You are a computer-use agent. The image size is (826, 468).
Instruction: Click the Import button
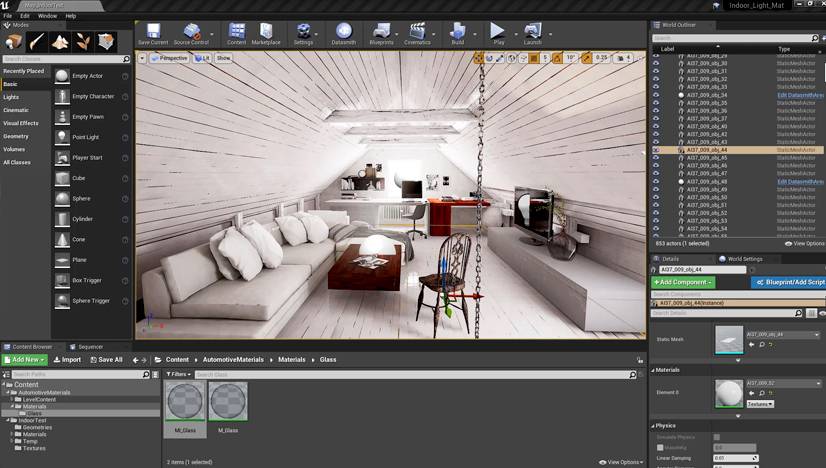(67, 359)
